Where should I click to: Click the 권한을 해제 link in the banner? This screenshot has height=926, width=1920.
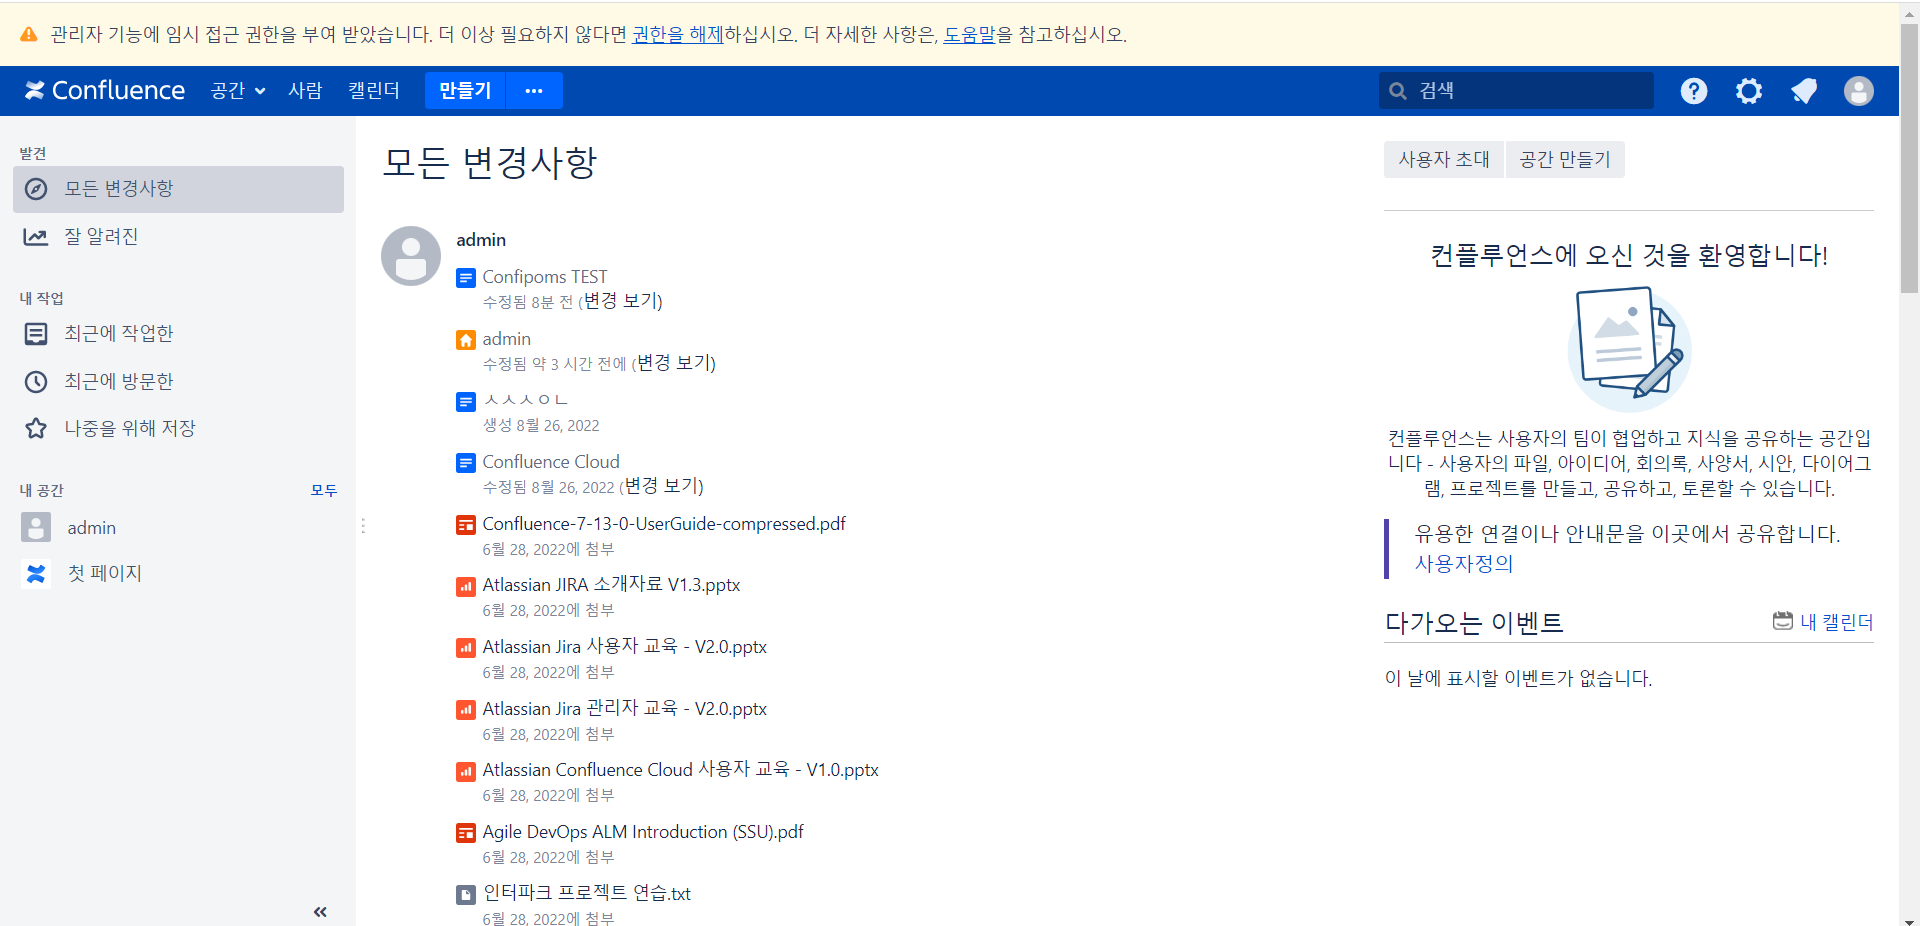tap(678, 34)
